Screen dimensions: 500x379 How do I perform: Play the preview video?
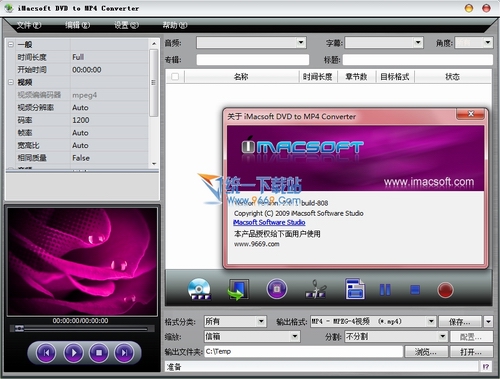[x=73, y=352]
